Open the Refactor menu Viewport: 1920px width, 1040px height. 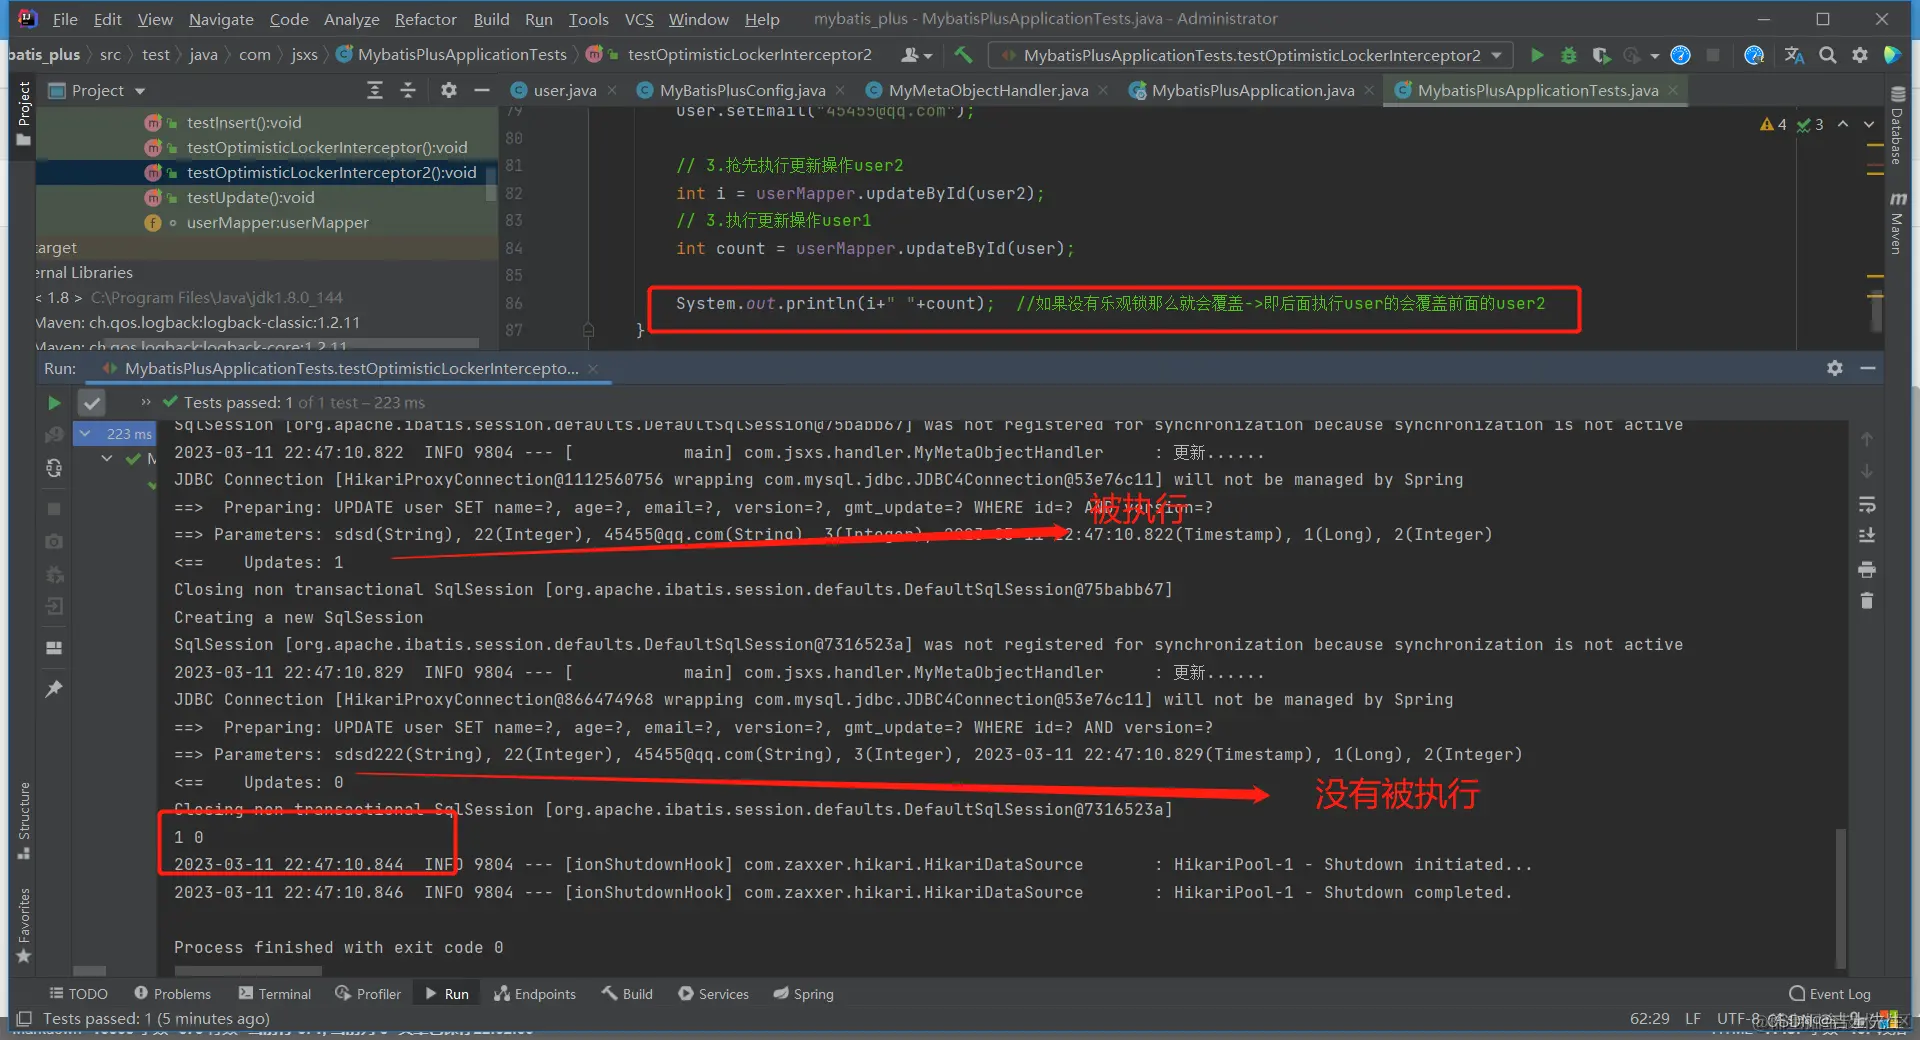[x=425, y=19]
